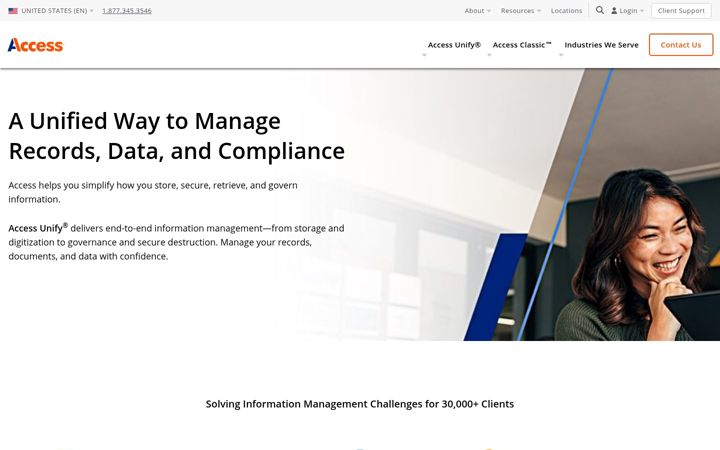Open the Access Classic™ menu
The height and width of the screenshot is (450, 720).
pyautogui.click(x=522, y=45)
